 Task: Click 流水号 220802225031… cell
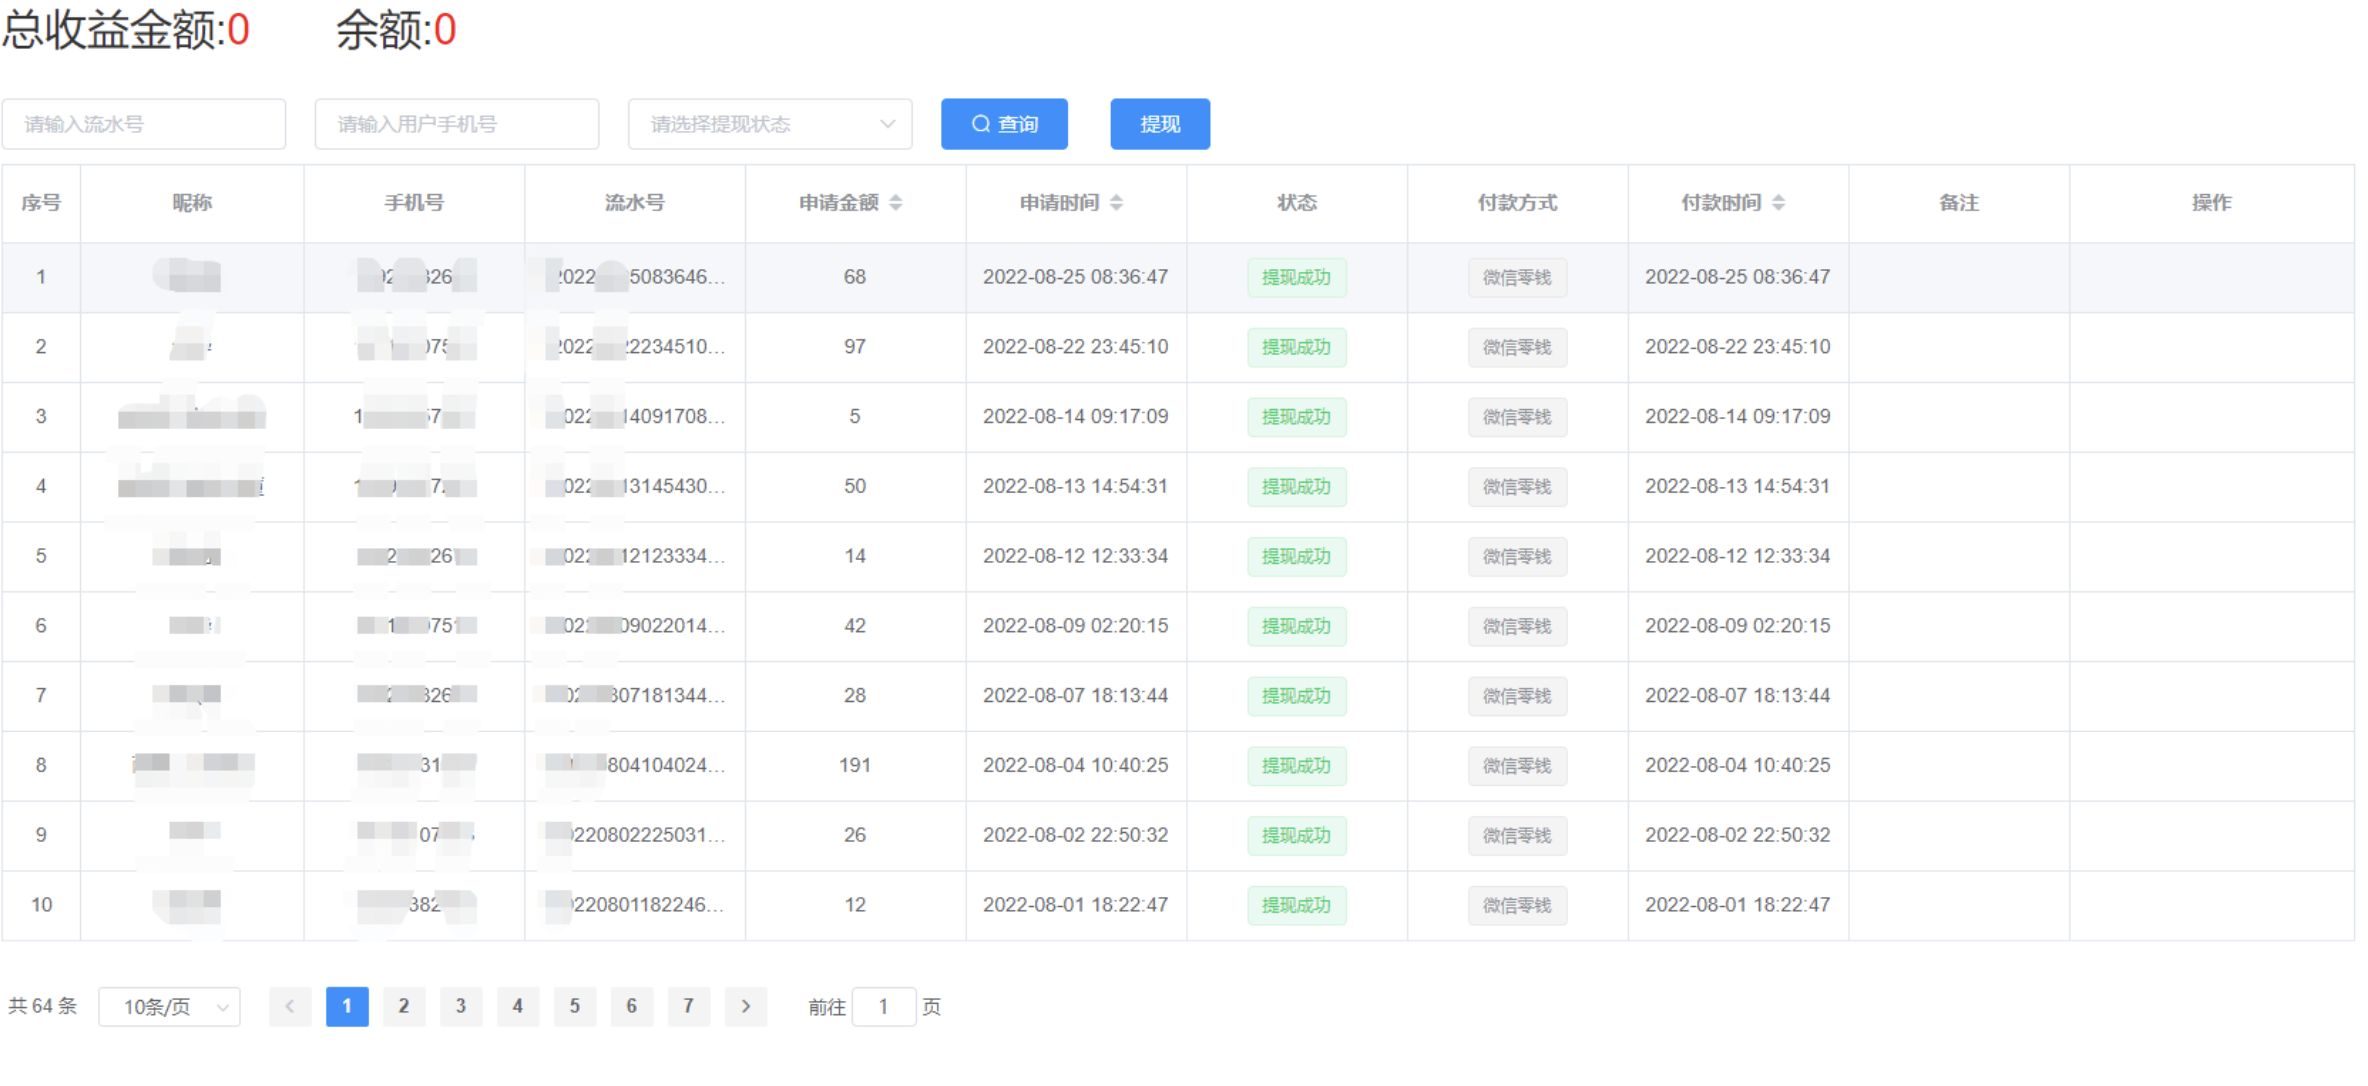click(635, 835)
